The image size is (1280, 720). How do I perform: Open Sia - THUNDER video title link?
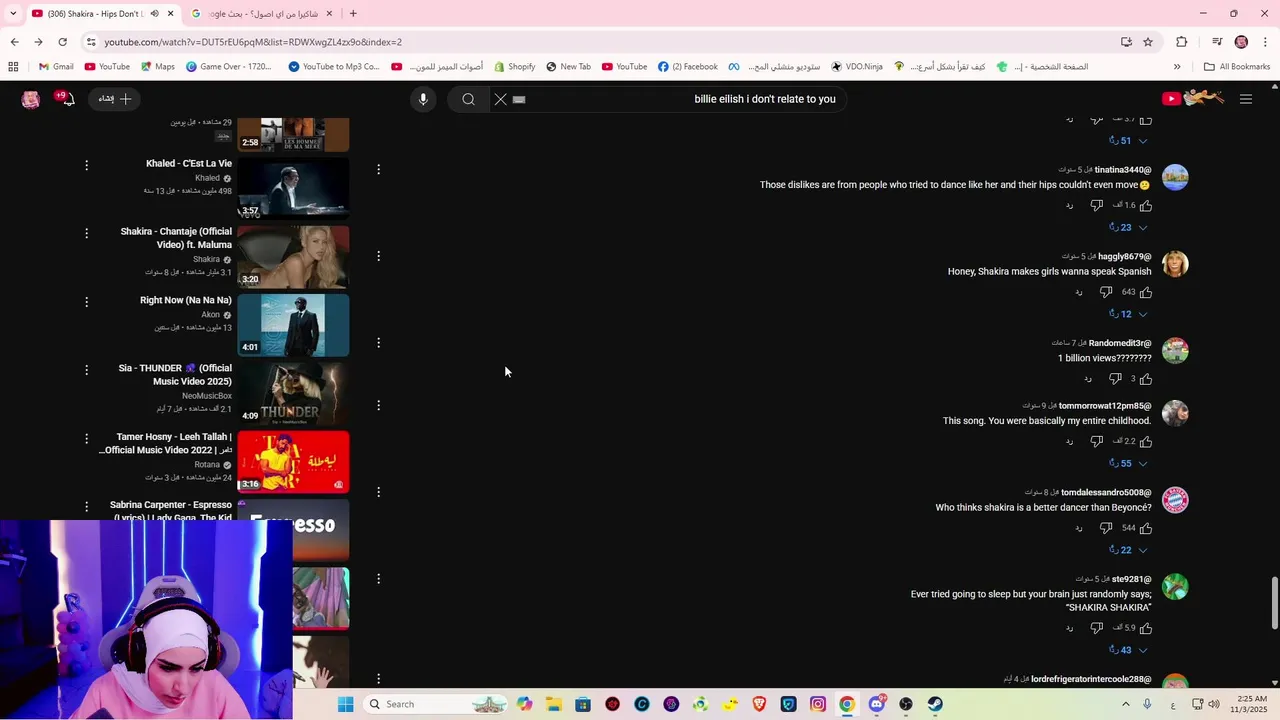click(x=175, y=374)
